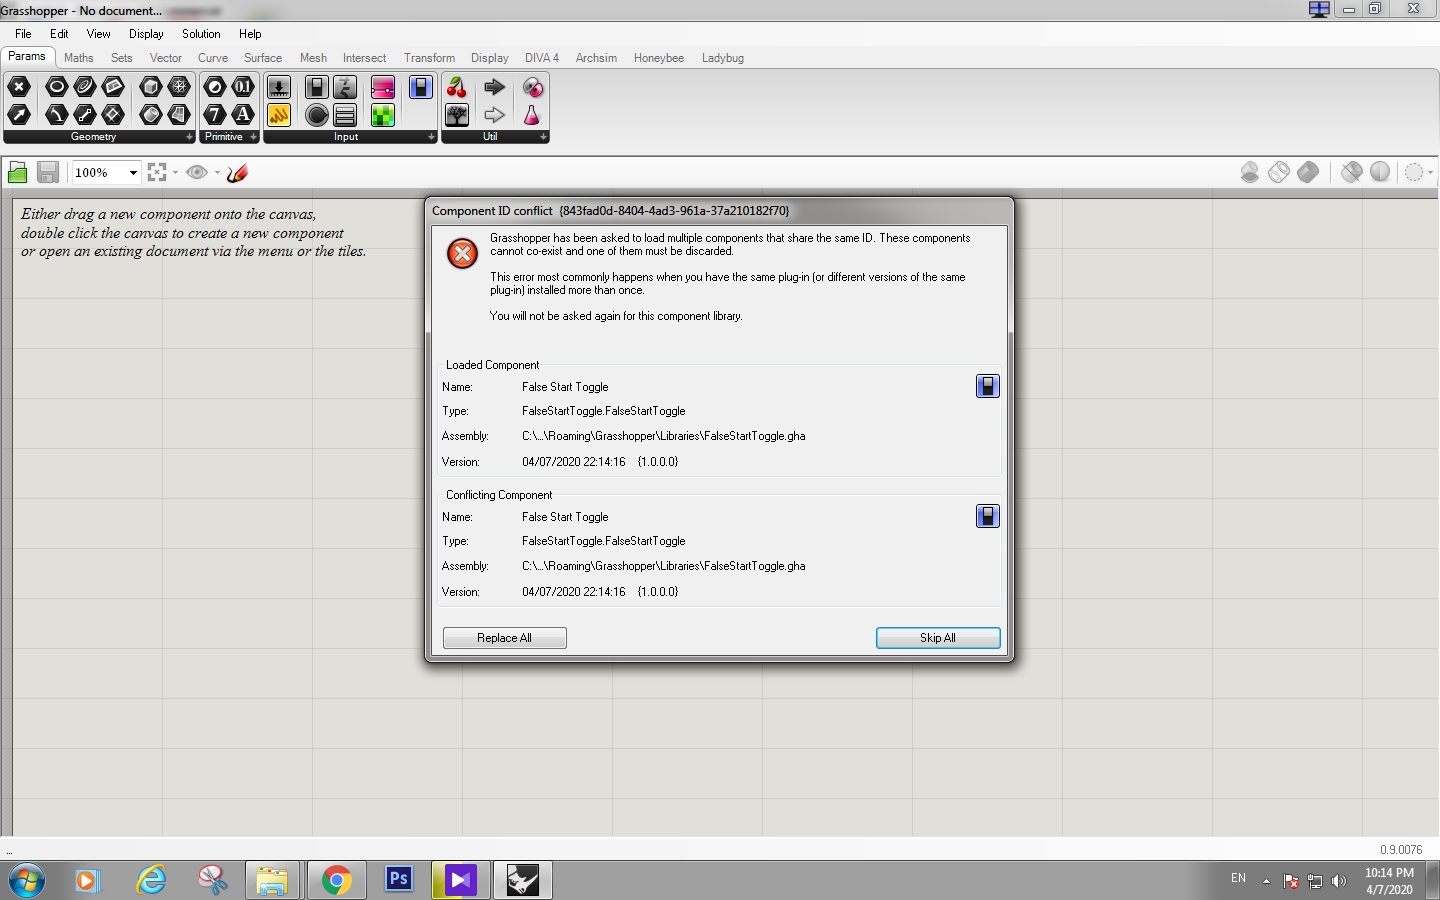This screenshot has height=900, width=1440.
Task: Open file using the green folder icon
Action: point(17,173)
